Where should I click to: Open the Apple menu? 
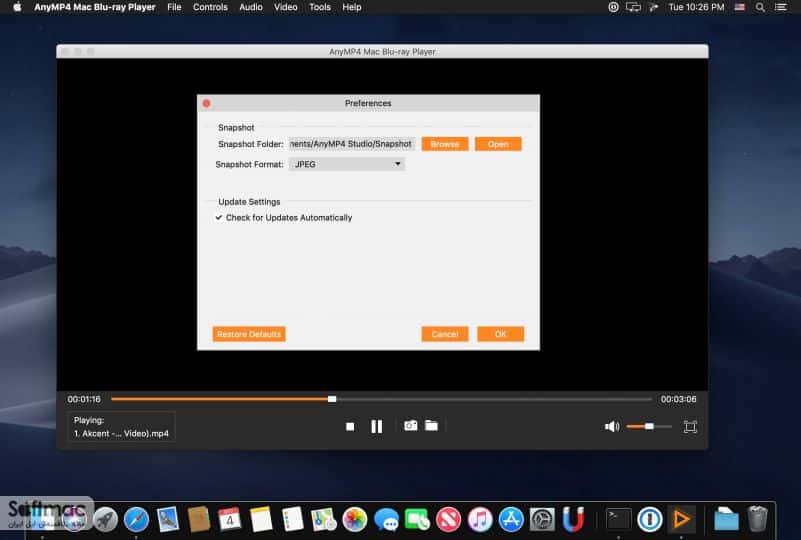click(x=17, y=7)
